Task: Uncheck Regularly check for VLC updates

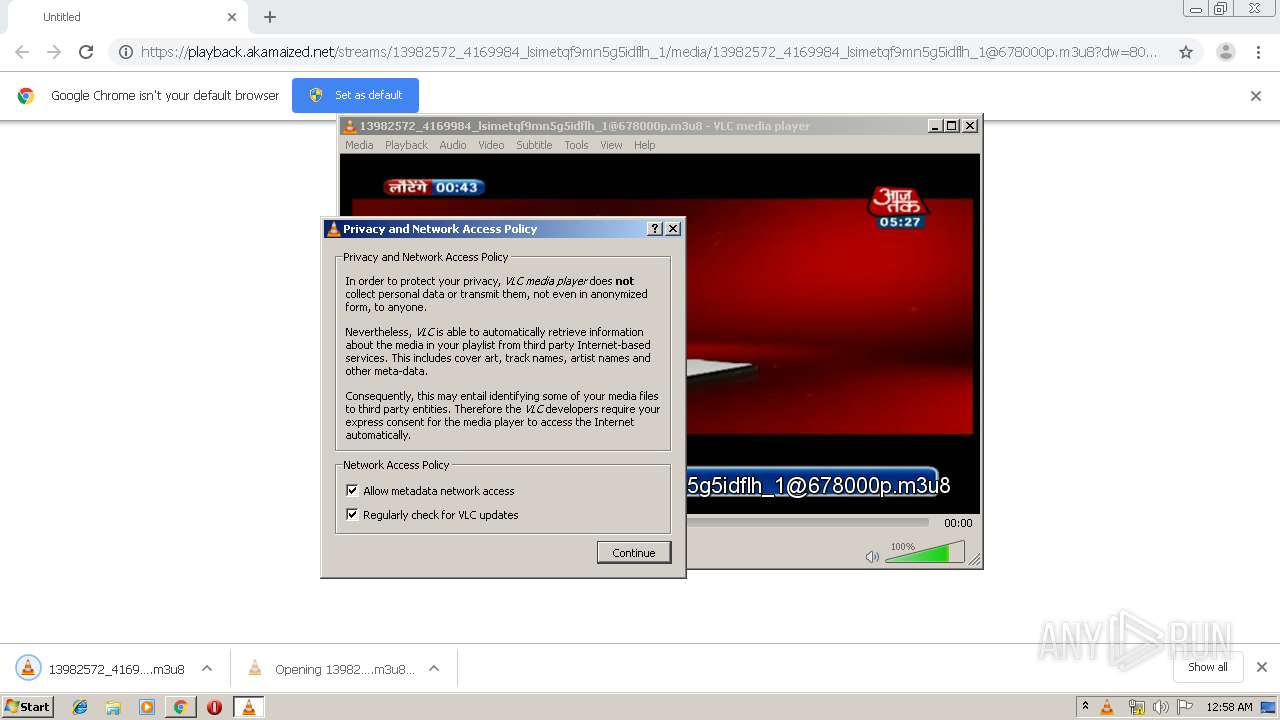Action: tap(352, 515)
